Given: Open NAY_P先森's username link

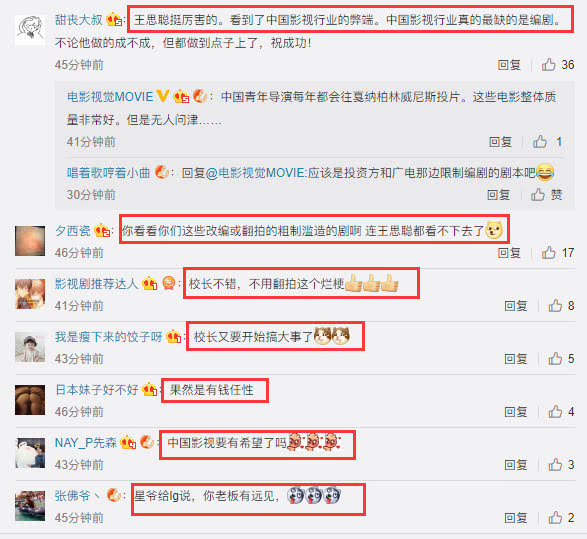Looking at the screenshot, I should pyautogui.click(x=86, y=443).
